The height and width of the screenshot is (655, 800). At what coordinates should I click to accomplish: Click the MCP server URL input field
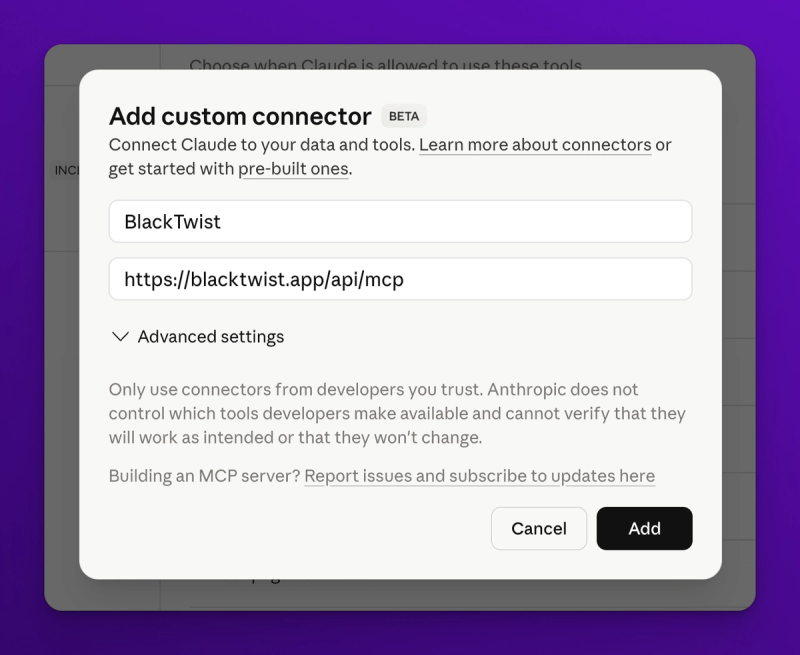coord(400,279)
